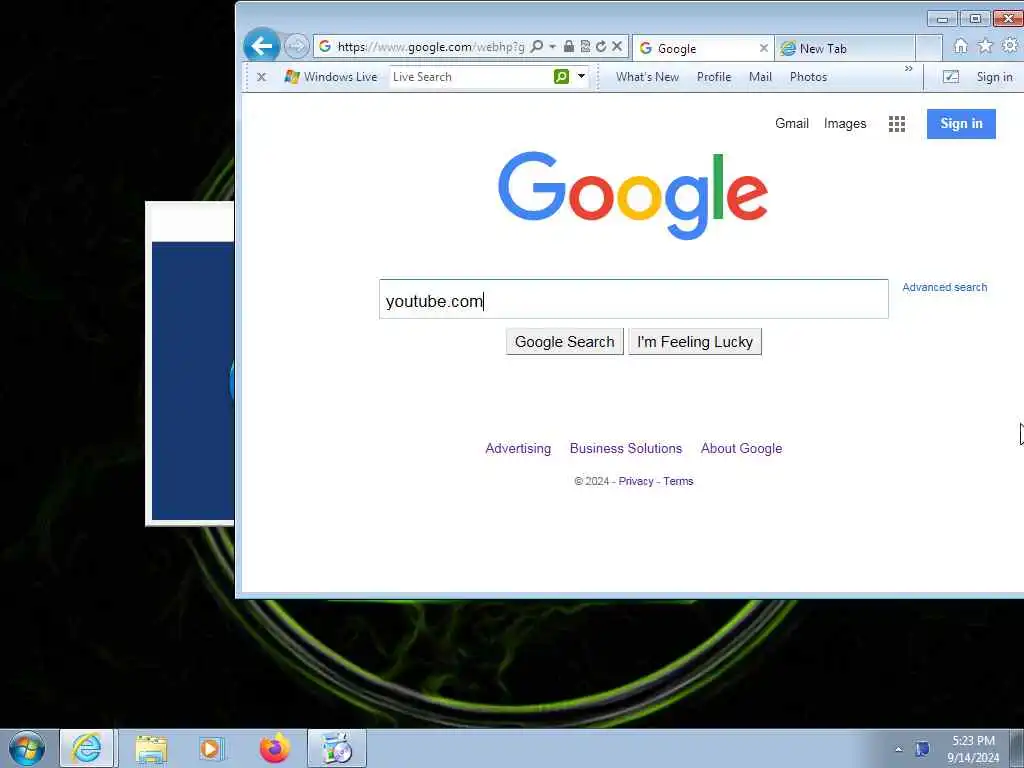Click Sign in on Windows Live toolbar
The image size is (1024, 768).
pos(995,77)
